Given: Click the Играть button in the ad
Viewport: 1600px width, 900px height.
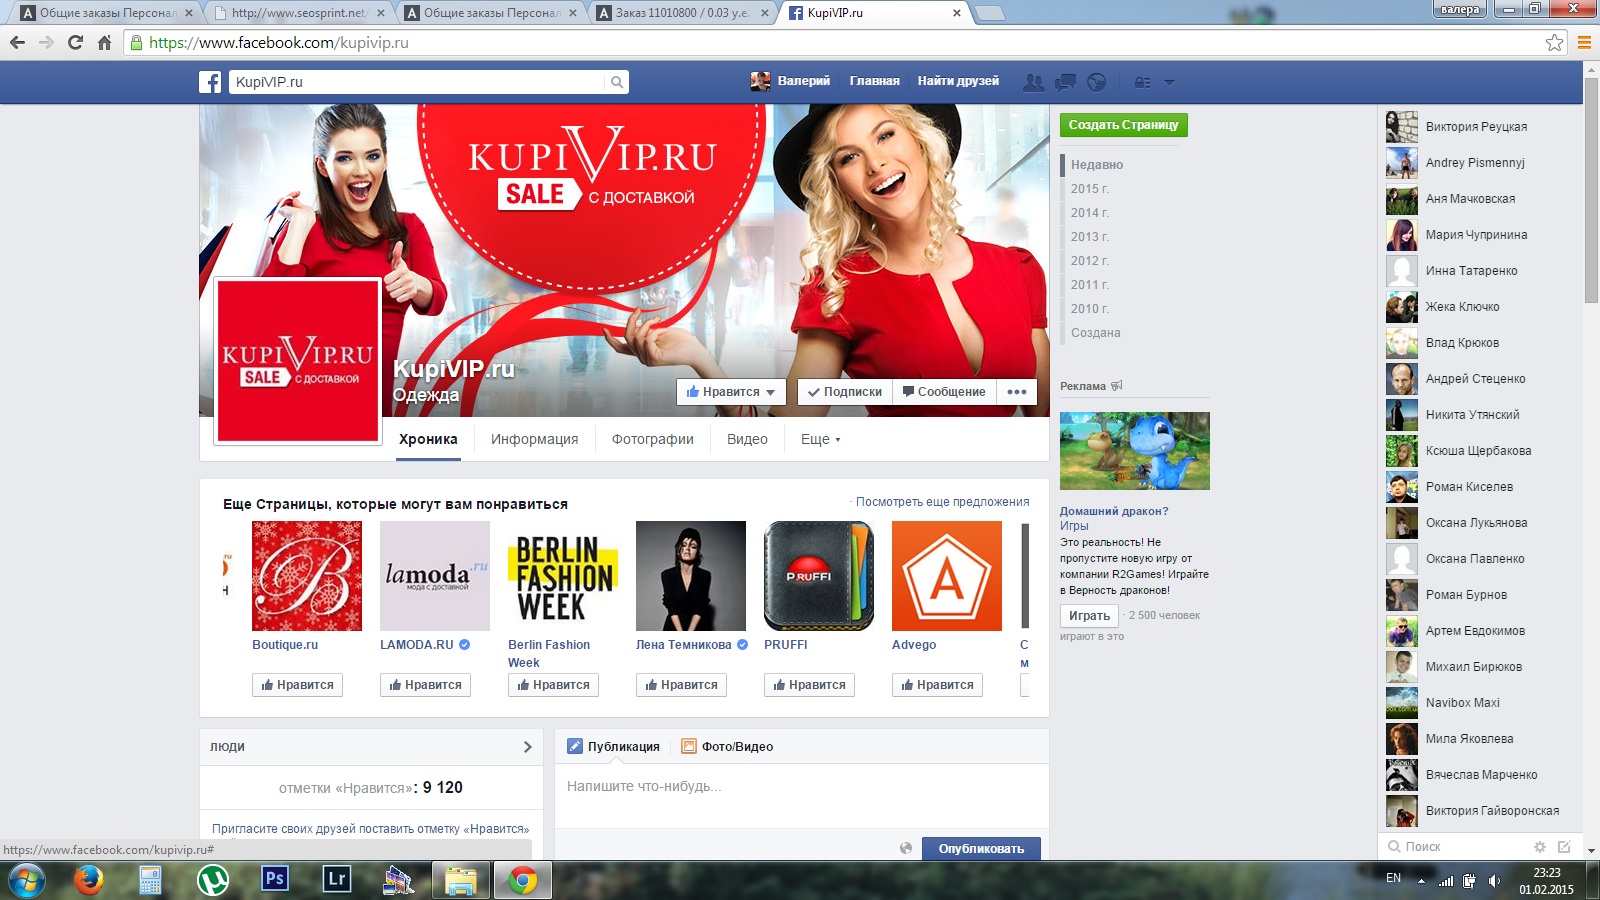Looking at the screenshot, I should [1089, 616].
